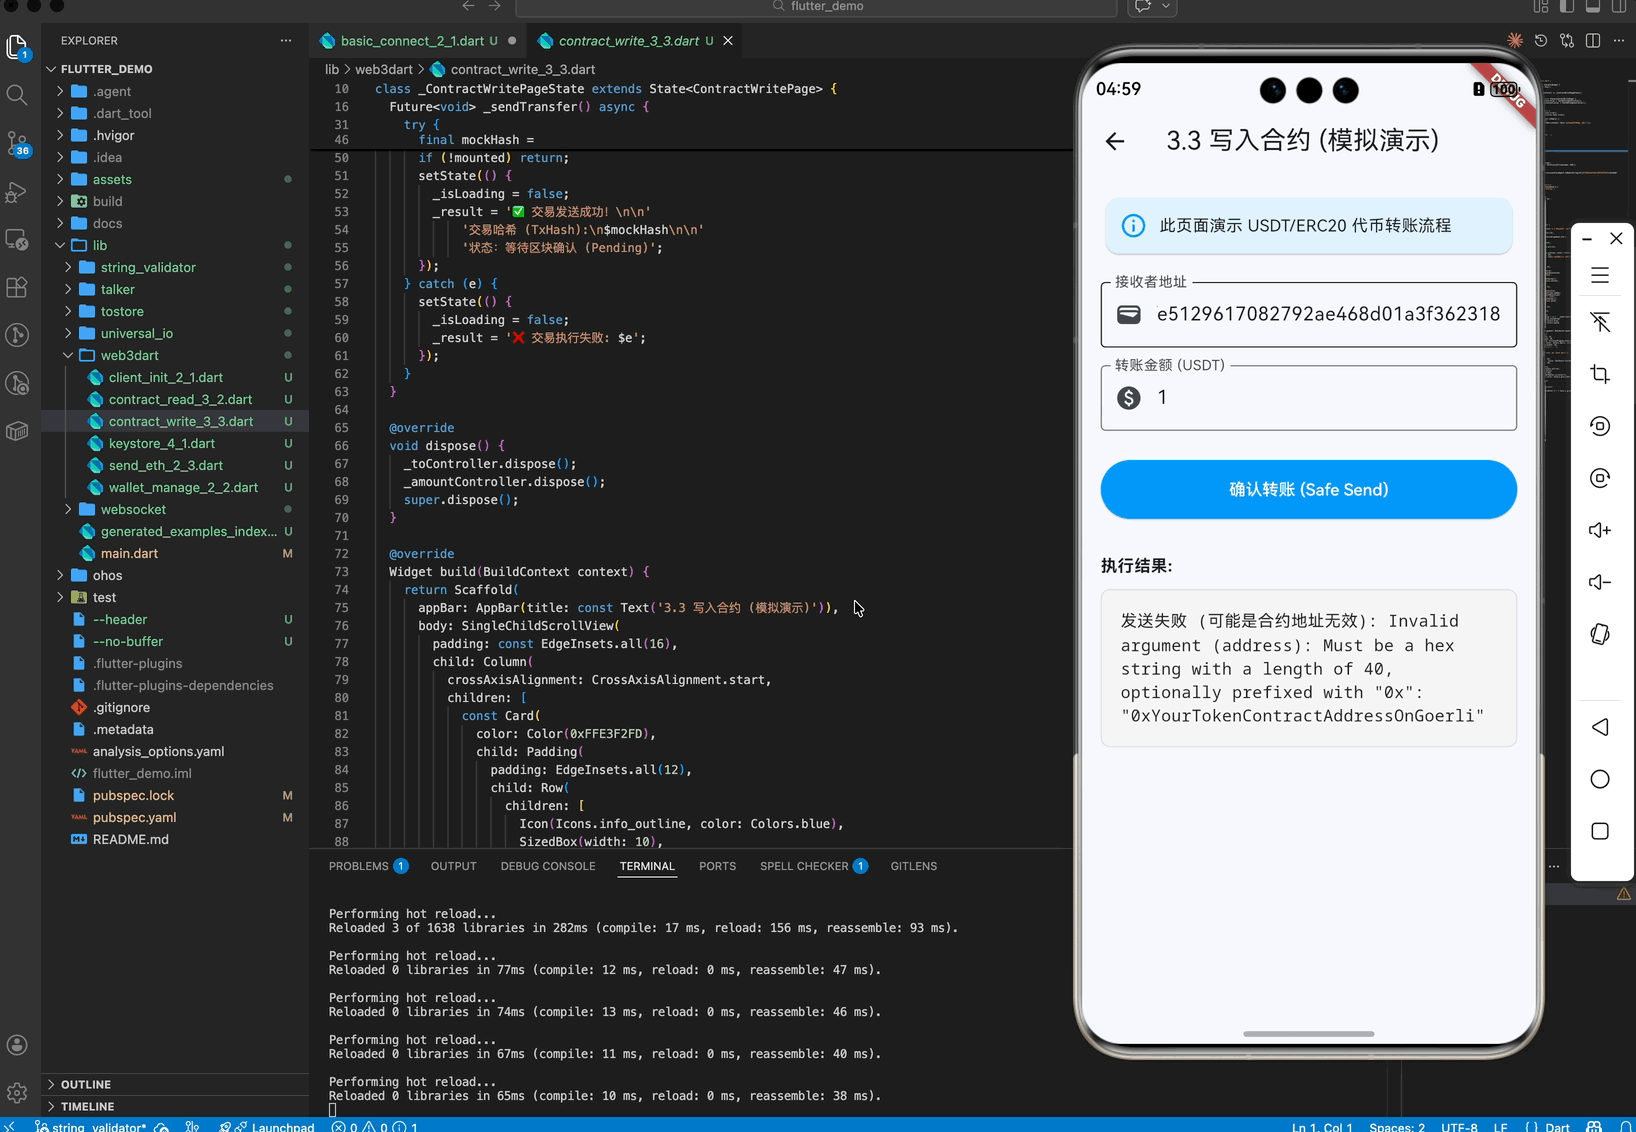Click the USDT transfer amount field
1636x1132 pixels.
[1308, 398]
